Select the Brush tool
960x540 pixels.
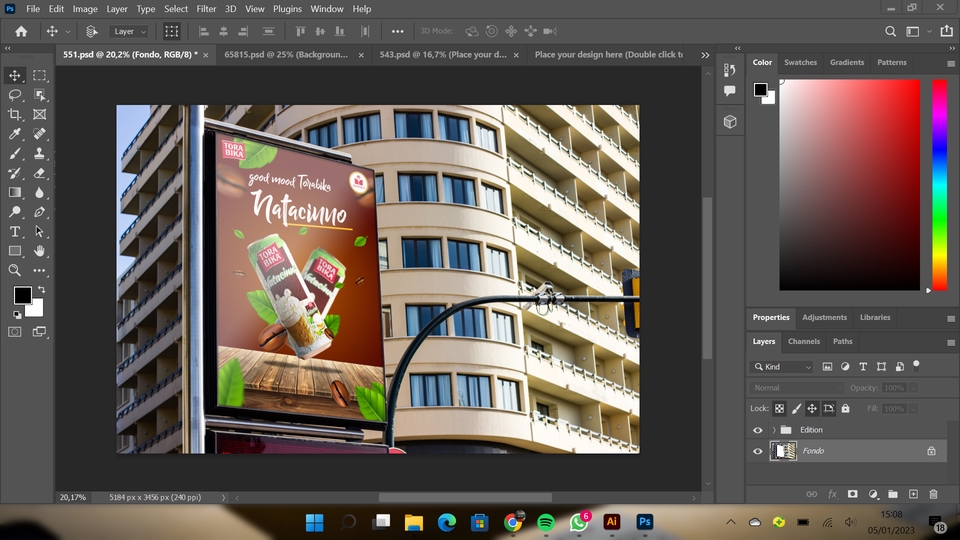pyautogui.click(x=15, y=153)
